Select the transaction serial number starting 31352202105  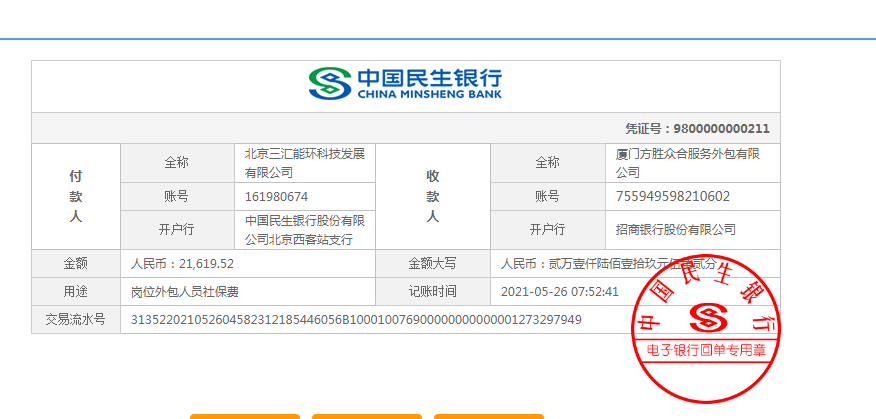(356, 320)
